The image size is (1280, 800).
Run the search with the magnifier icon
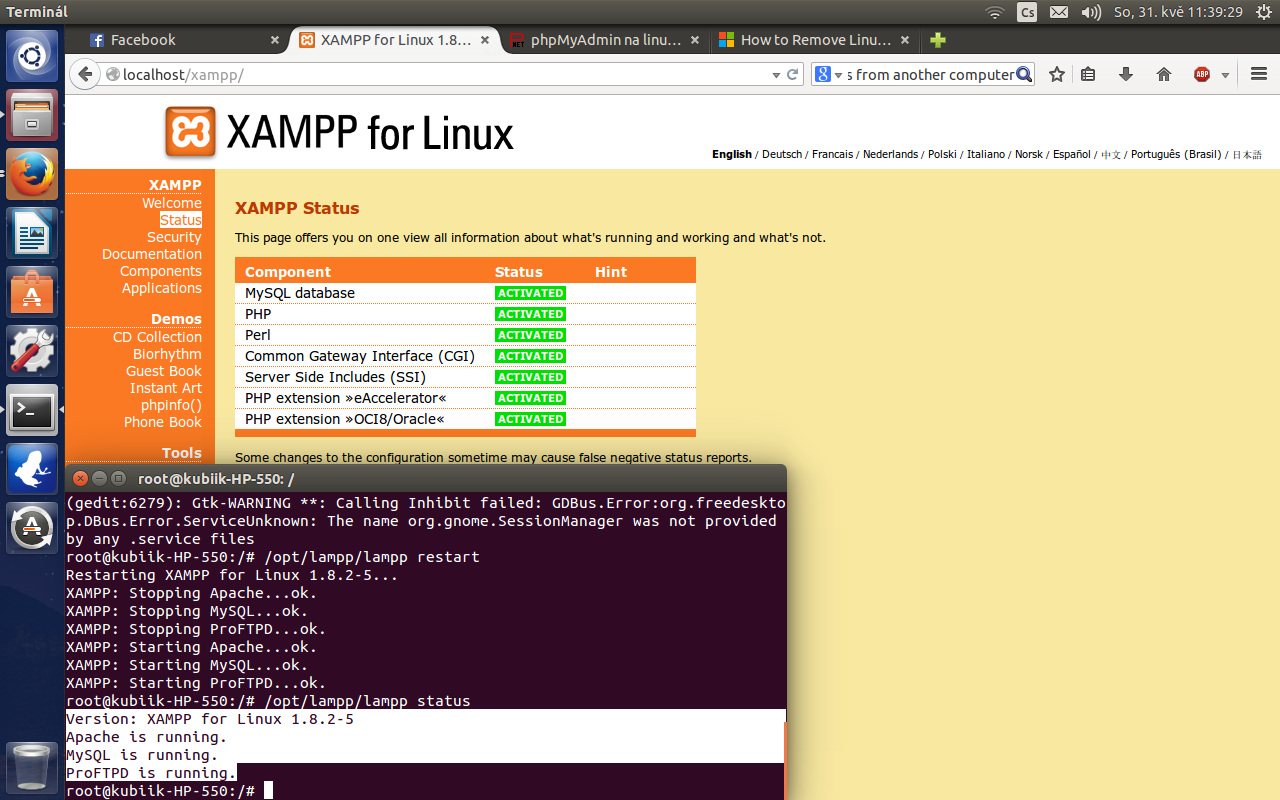1024,75
